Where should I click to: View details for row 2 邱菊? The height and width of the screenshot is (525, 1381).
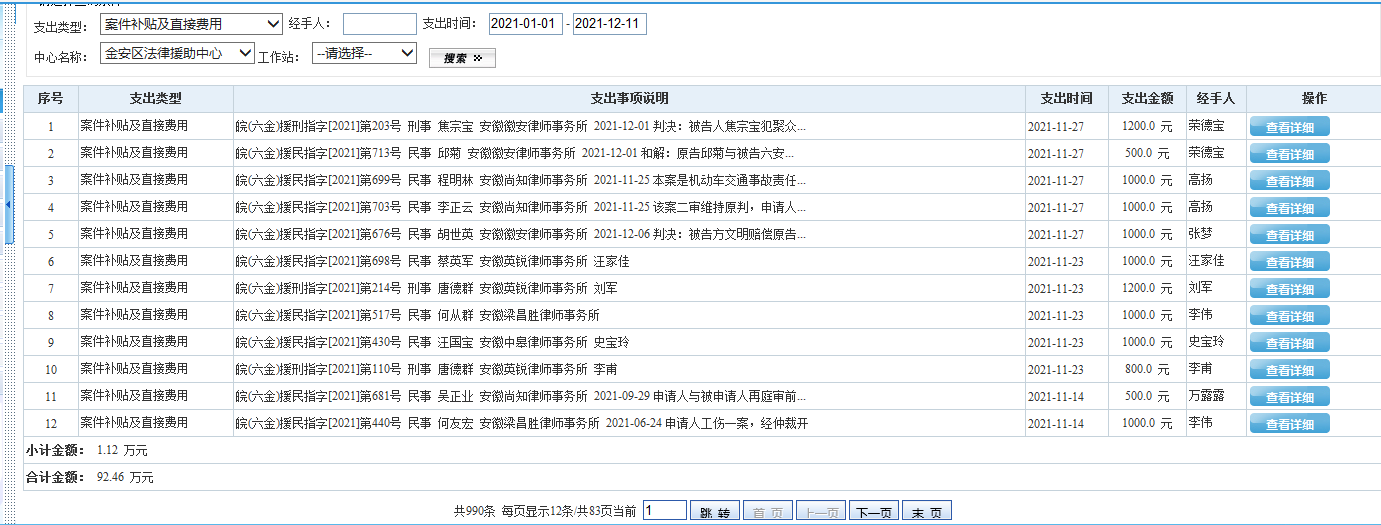coord(1289,154)
